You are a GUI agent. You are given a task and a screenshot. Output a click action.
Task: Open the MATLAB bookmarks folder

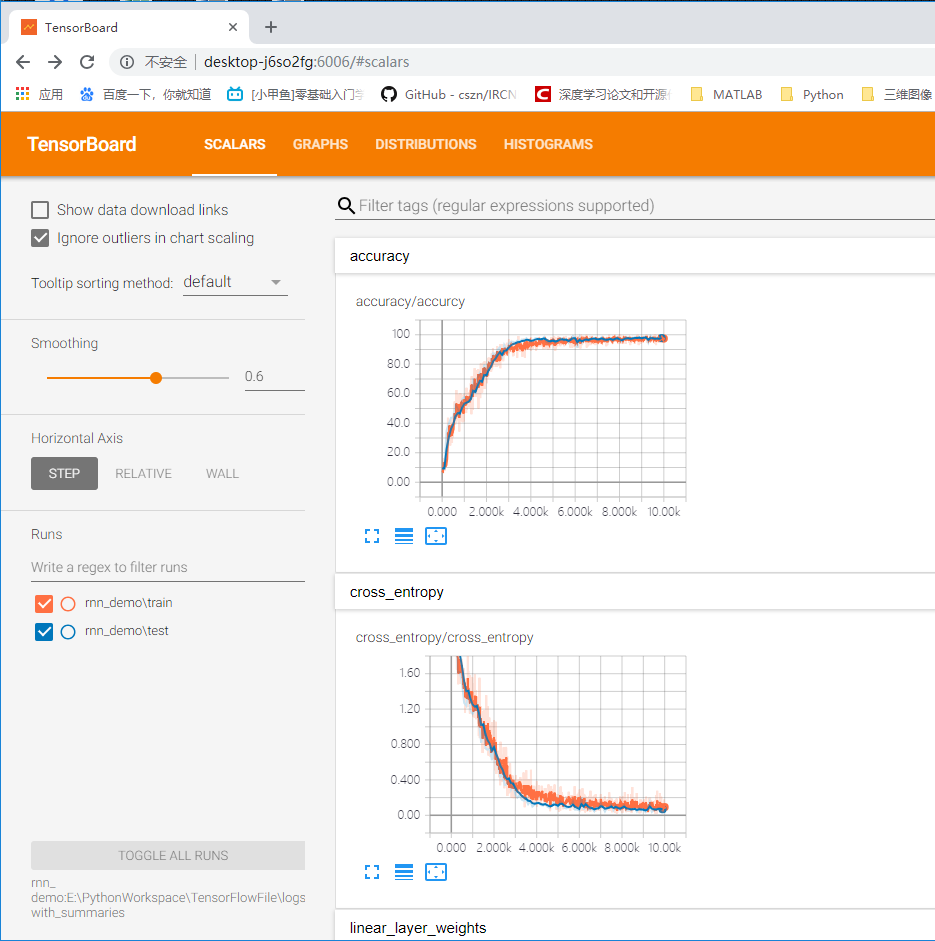726,94
